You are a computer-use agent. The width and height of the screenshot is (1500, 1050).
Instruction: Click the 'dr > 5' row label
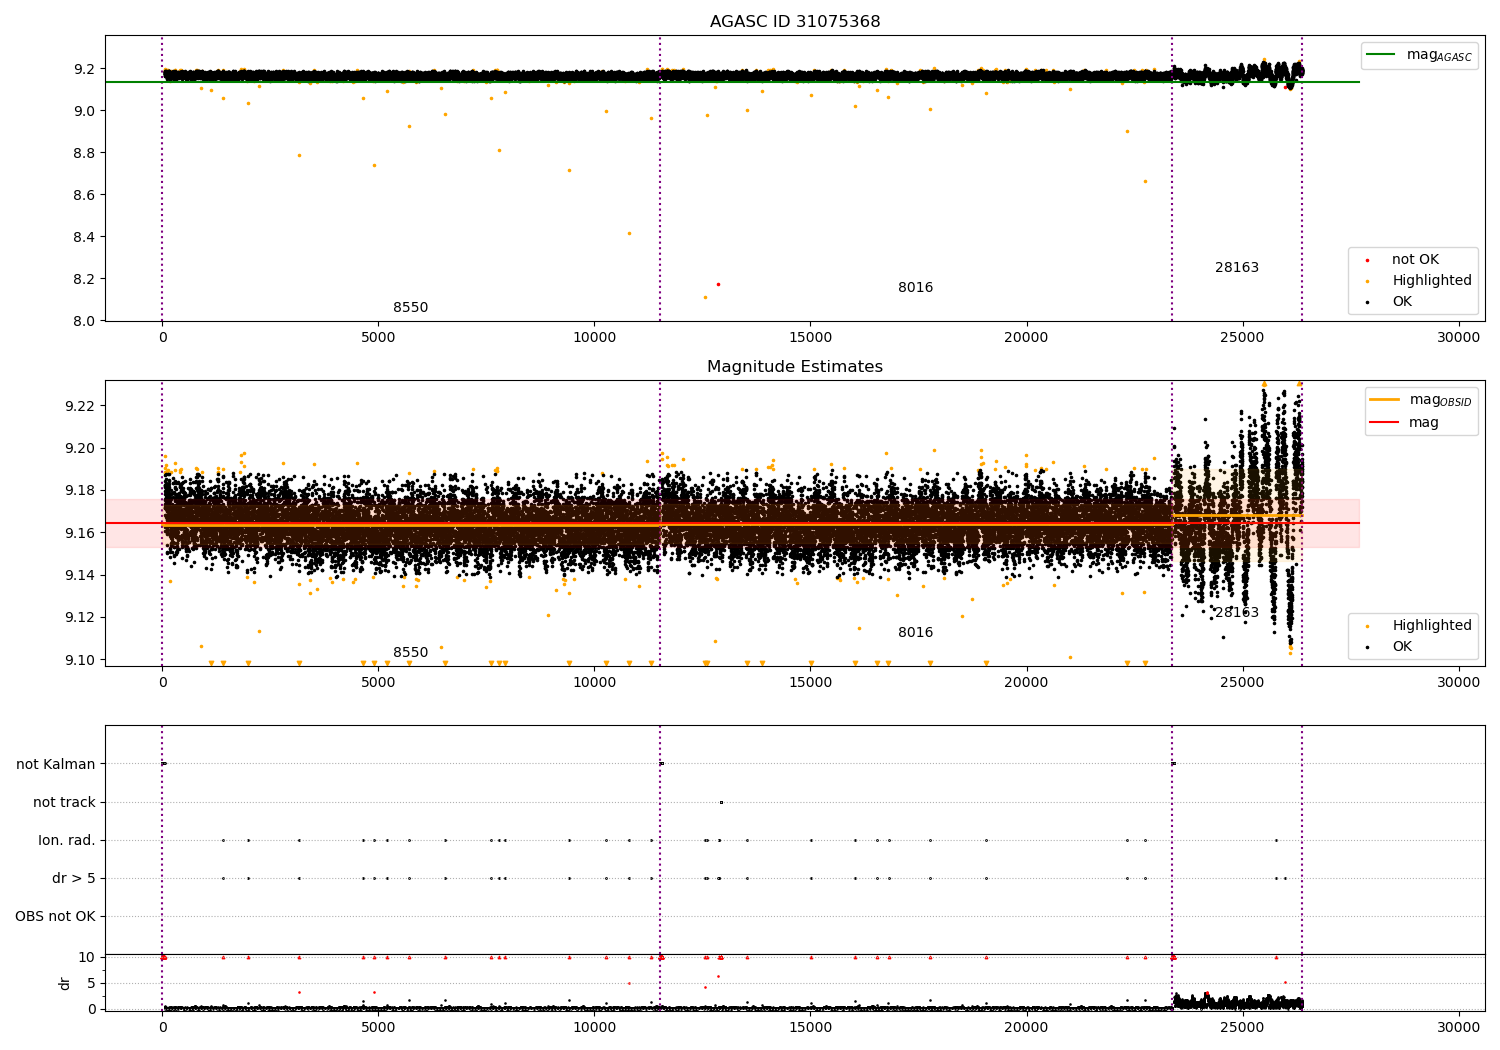pyautogui.click(x=74, y=879)
